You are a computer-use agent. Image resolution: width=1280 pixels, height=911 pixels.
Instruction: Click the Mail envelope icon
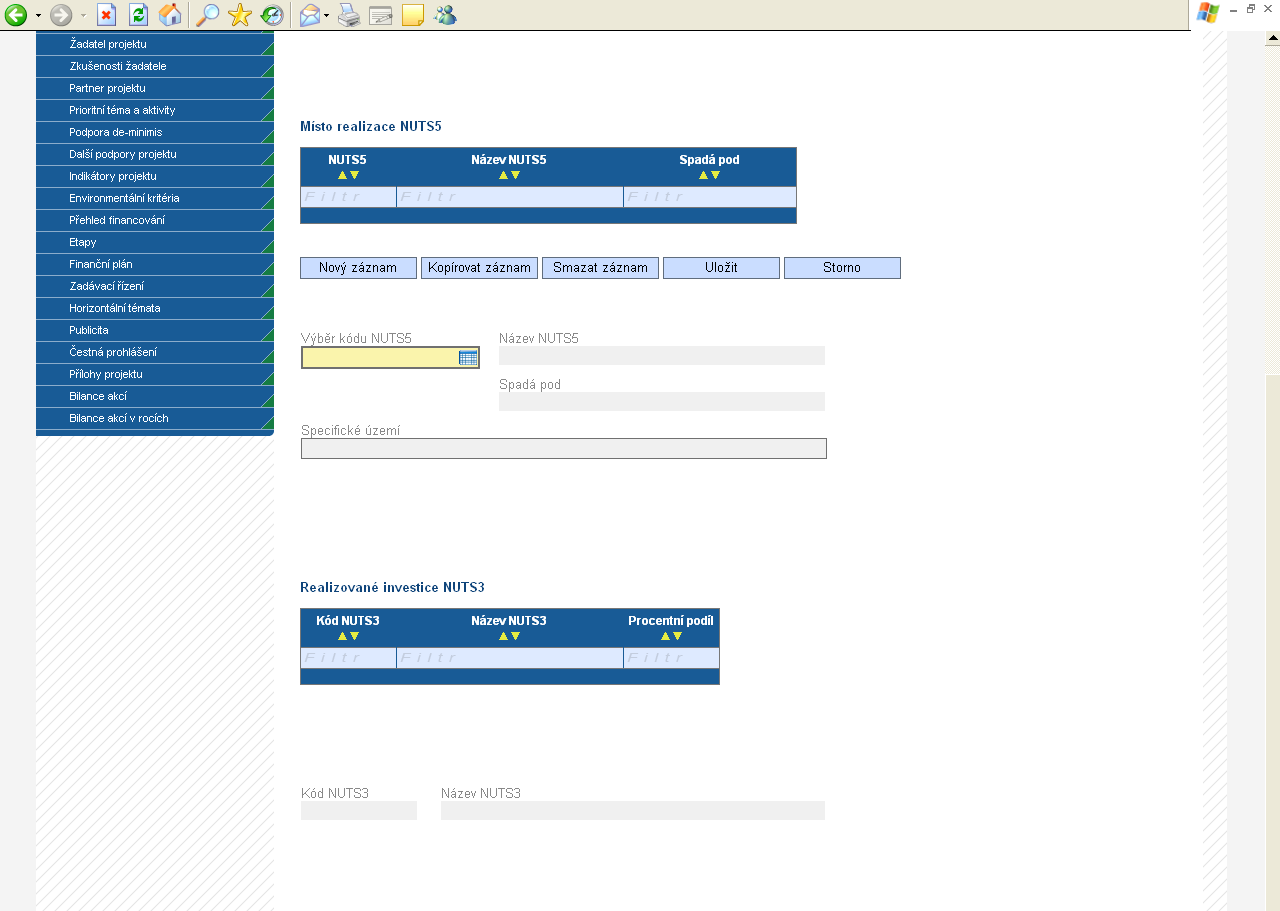pyautogui.click(x=311, y=14)
